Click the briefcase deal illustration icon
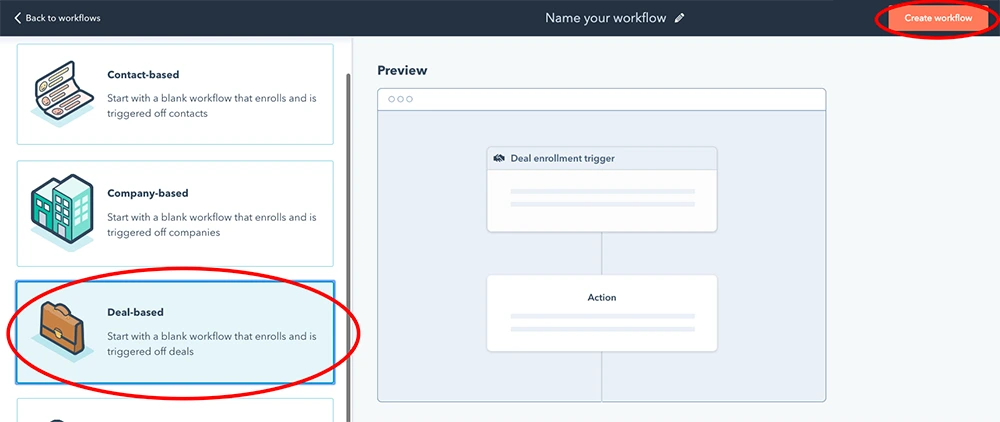1000x422 pixels. [62, 331]
